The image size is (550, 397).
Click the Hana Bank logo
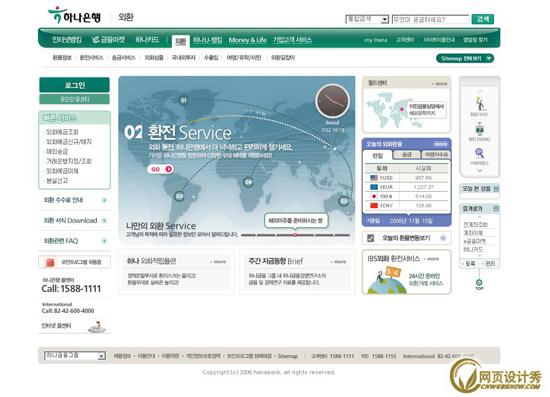point(75,15)
